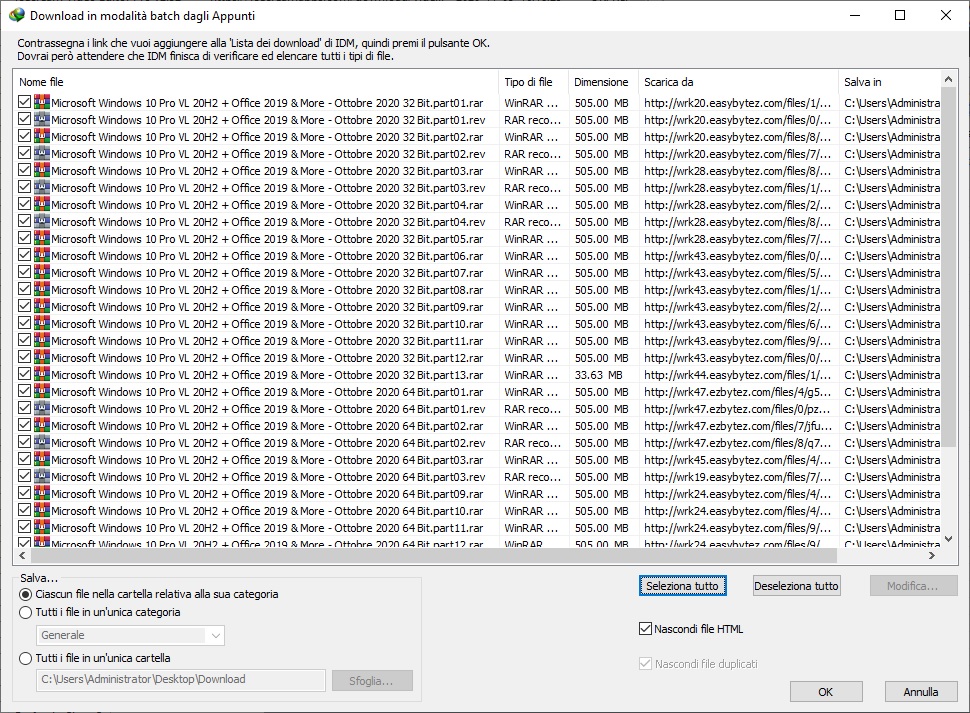Viewport: 970px width, 713px height.
Task: Click vertical scrollbar down arrow
Action: click(x=948, y=540)
